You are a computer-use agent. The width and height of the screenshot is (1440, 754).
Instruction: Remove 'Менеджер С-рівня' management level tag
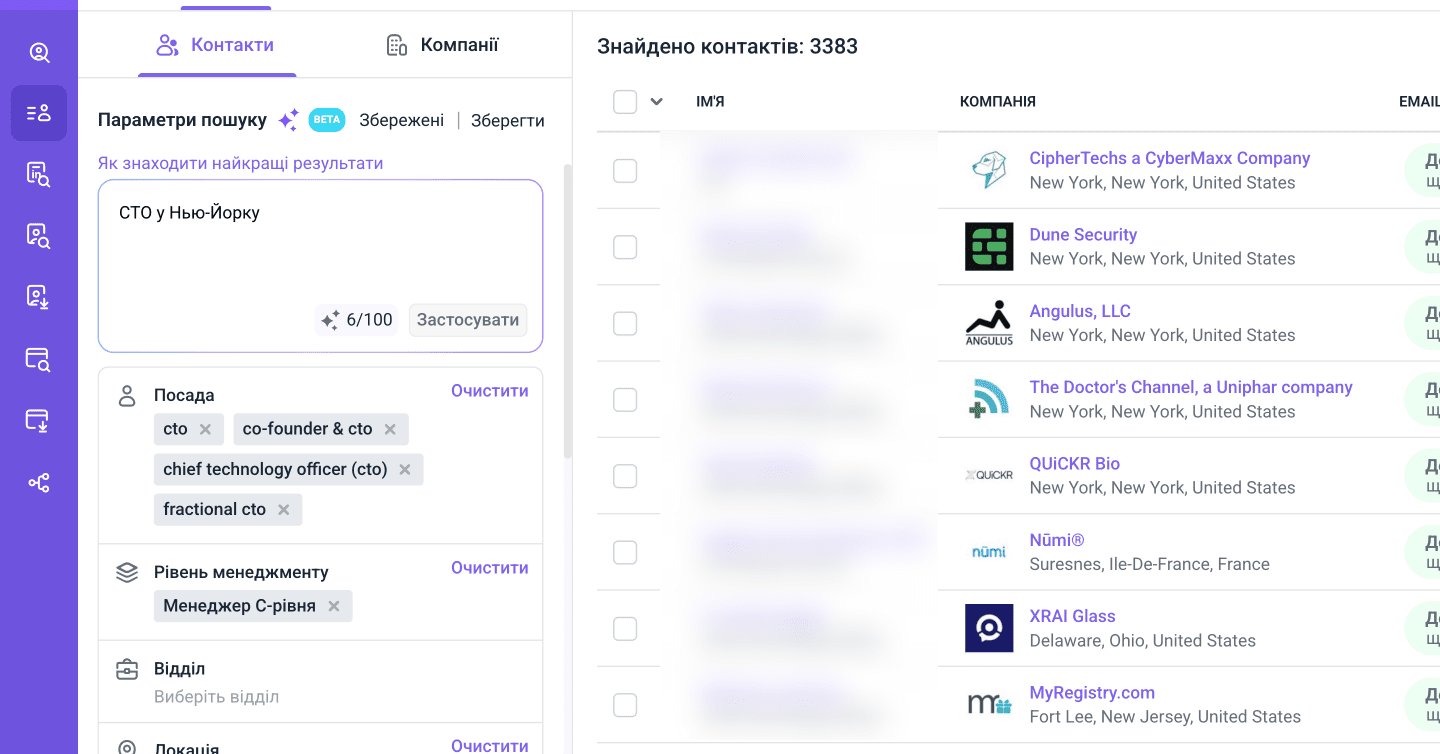[x=334, y=606]
